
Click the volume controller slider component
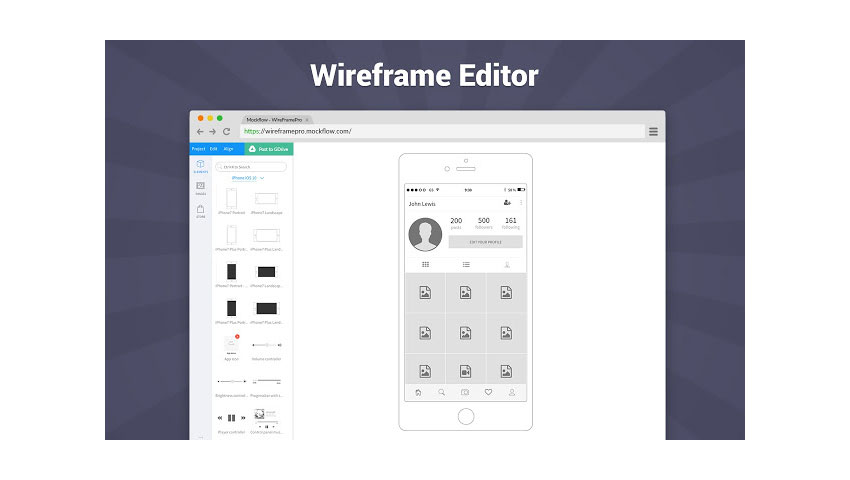coord(266,344)
